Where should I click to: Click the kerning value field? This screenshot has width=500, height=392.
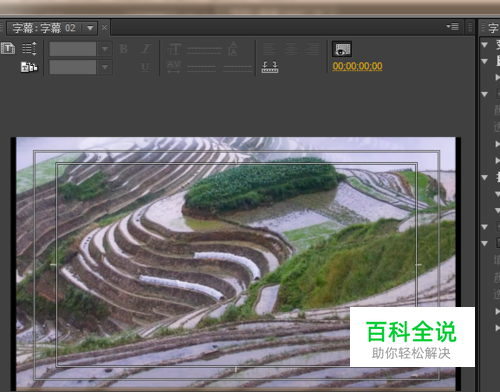click(x=201, y=68)
